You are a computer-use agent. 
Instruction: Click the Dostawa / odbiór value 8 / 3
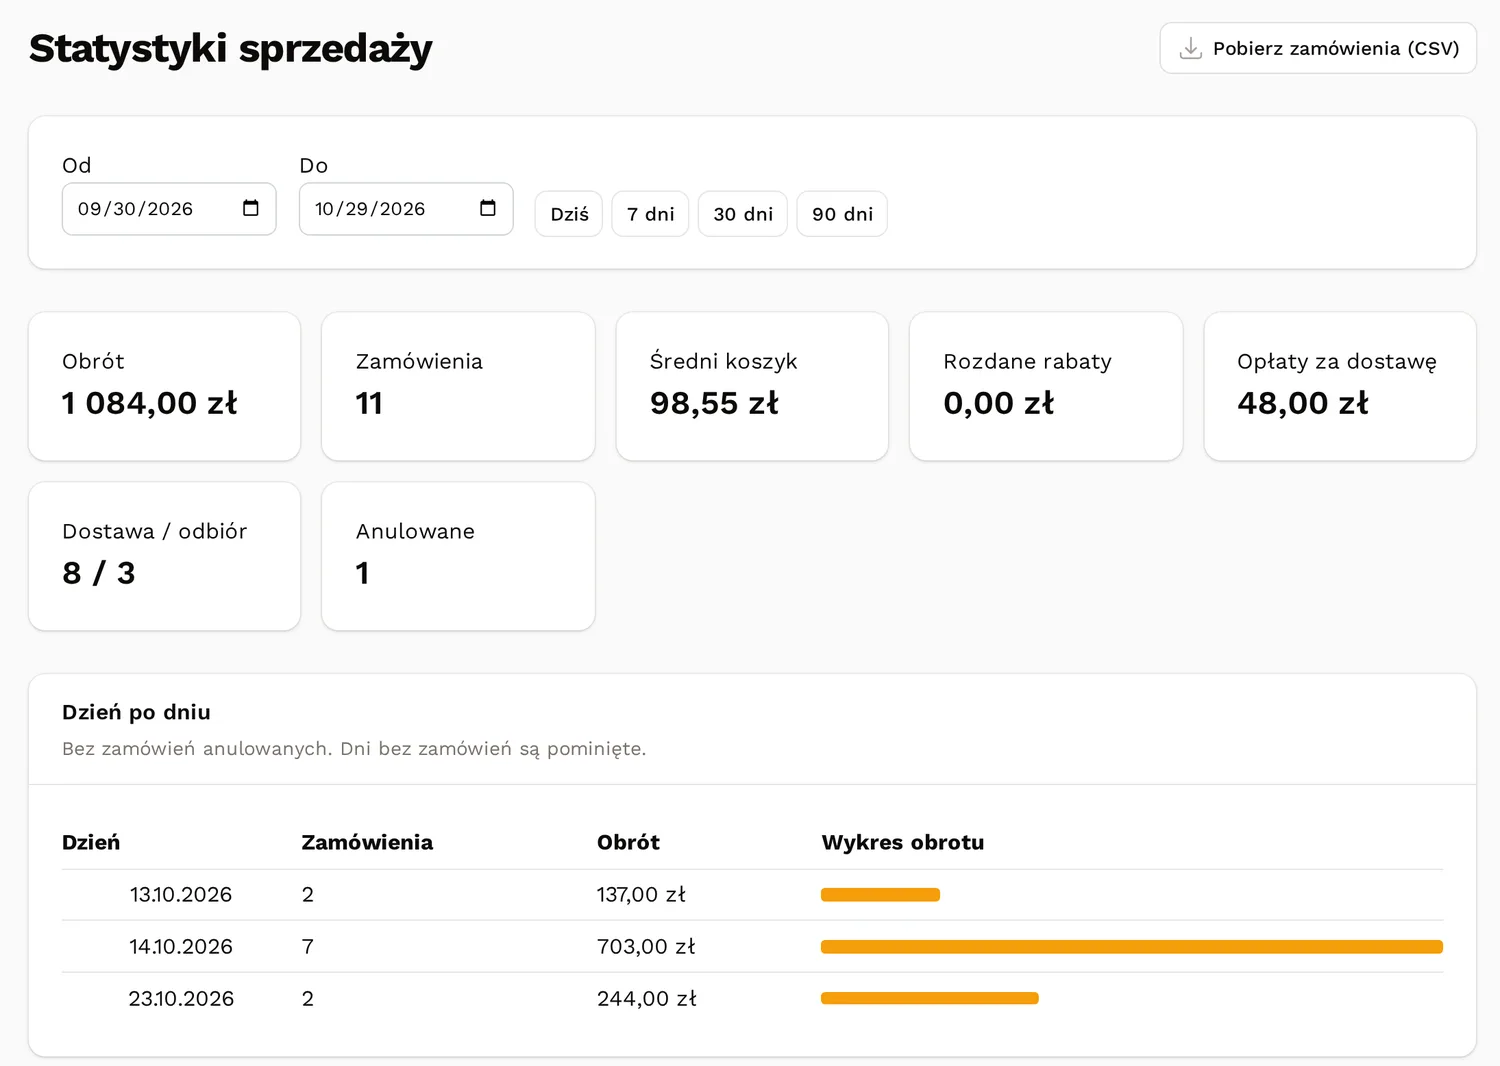pyautogui.click(x=99, y=573)
